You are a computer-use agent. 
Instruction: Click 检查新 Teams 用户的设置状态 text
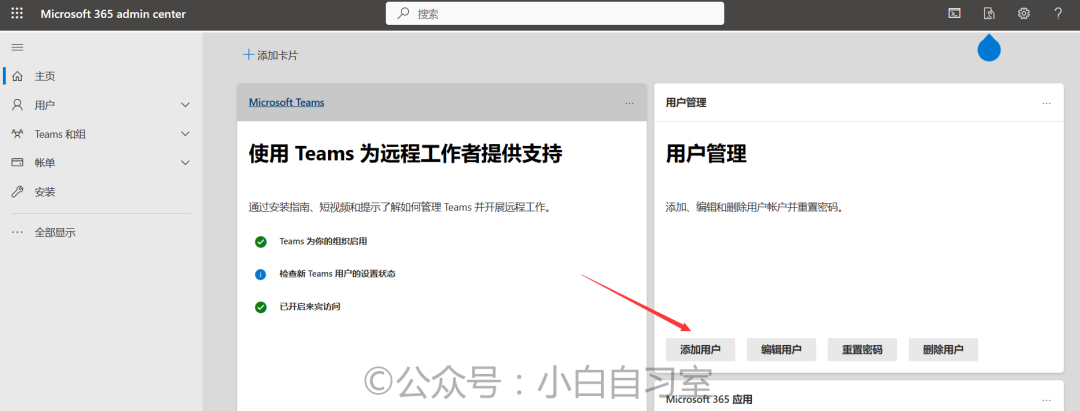(338, 274)
